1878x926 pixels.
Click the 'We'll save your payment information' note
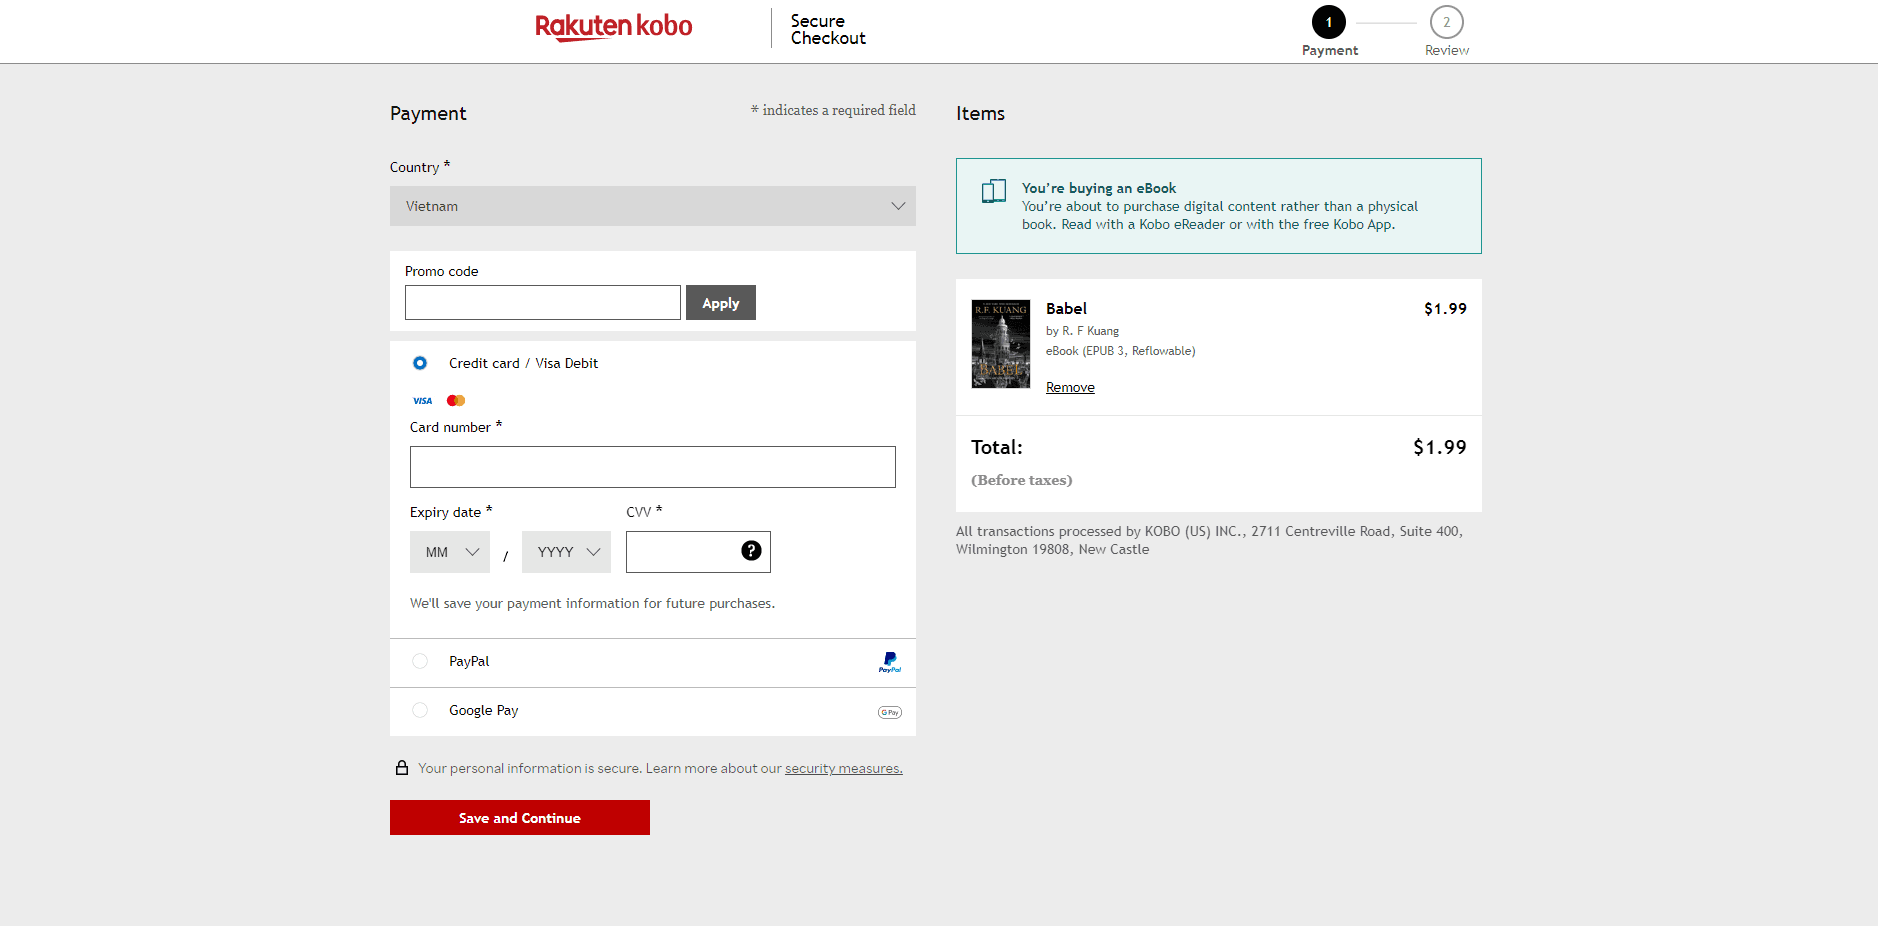pyautogui.click(x=592, y=603)
